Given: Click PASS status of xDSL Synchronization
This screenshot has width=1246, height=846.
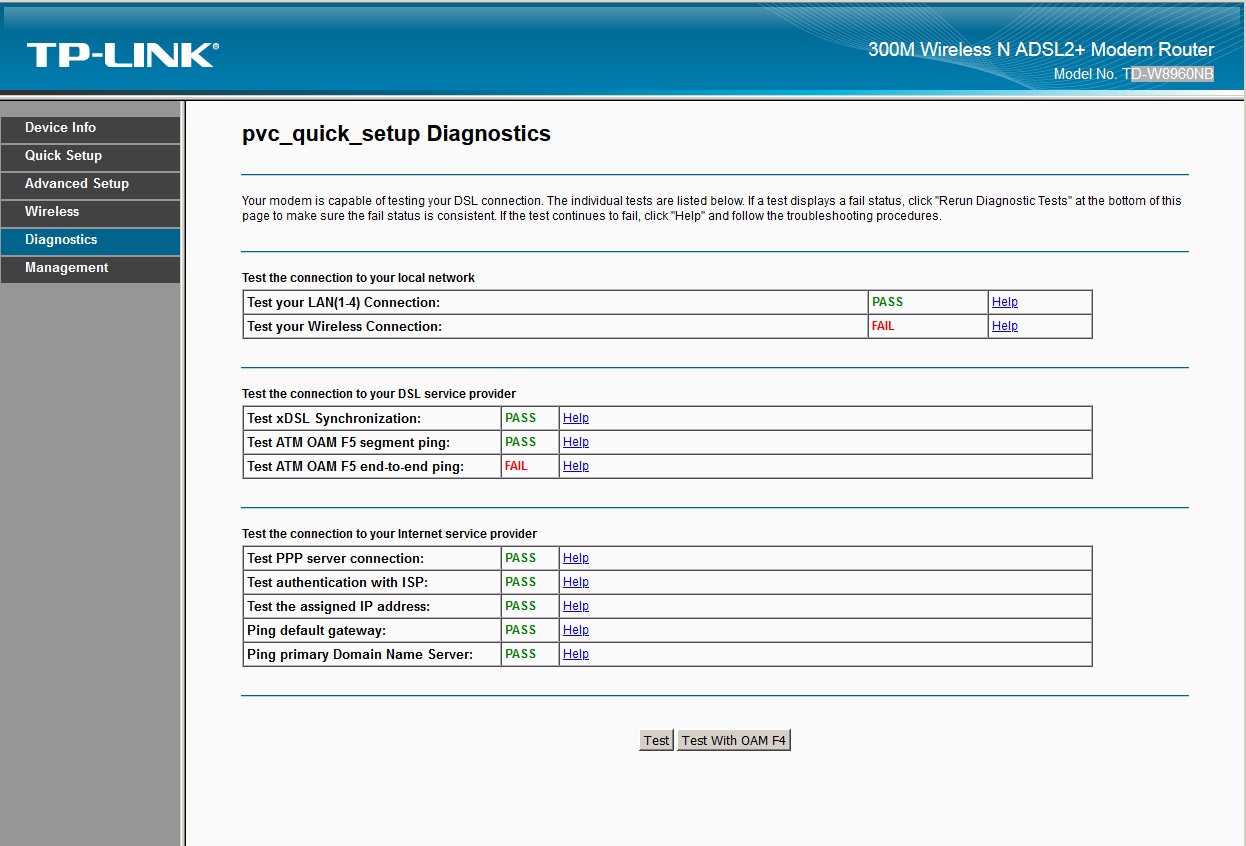Looking at the screenshot, I should [x=520, y=418].
